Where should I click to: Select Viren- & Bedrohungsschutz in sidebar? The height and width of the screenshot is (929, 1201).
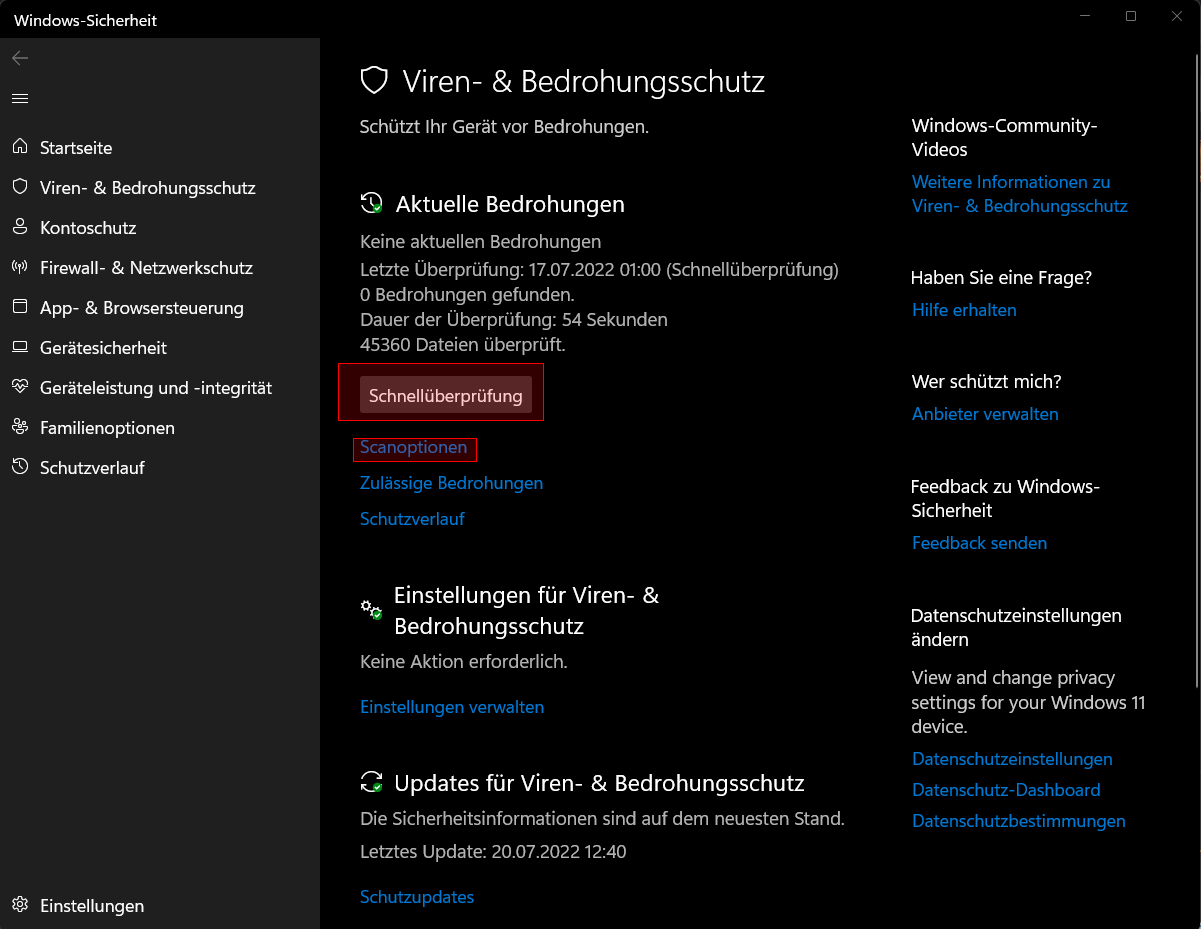pos(147,188)
